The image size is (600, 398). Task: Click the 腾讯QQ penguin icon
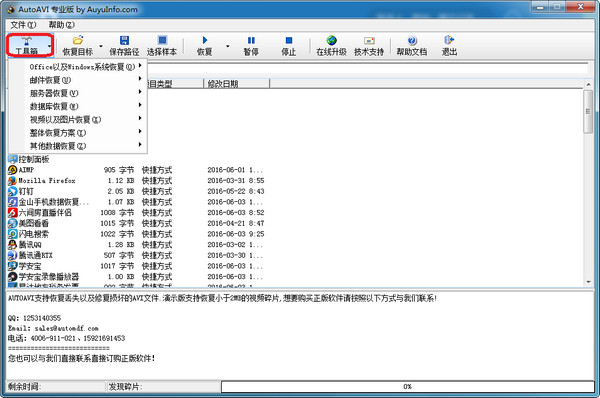tap(13, 245)
